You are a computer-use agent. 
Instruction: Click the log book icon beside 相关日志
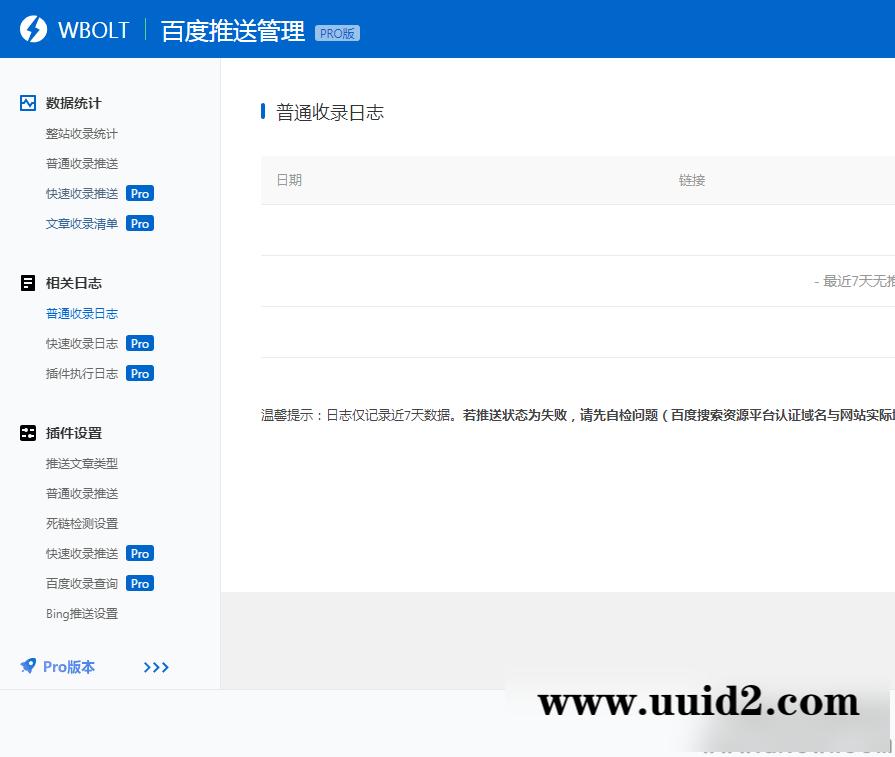27,283
